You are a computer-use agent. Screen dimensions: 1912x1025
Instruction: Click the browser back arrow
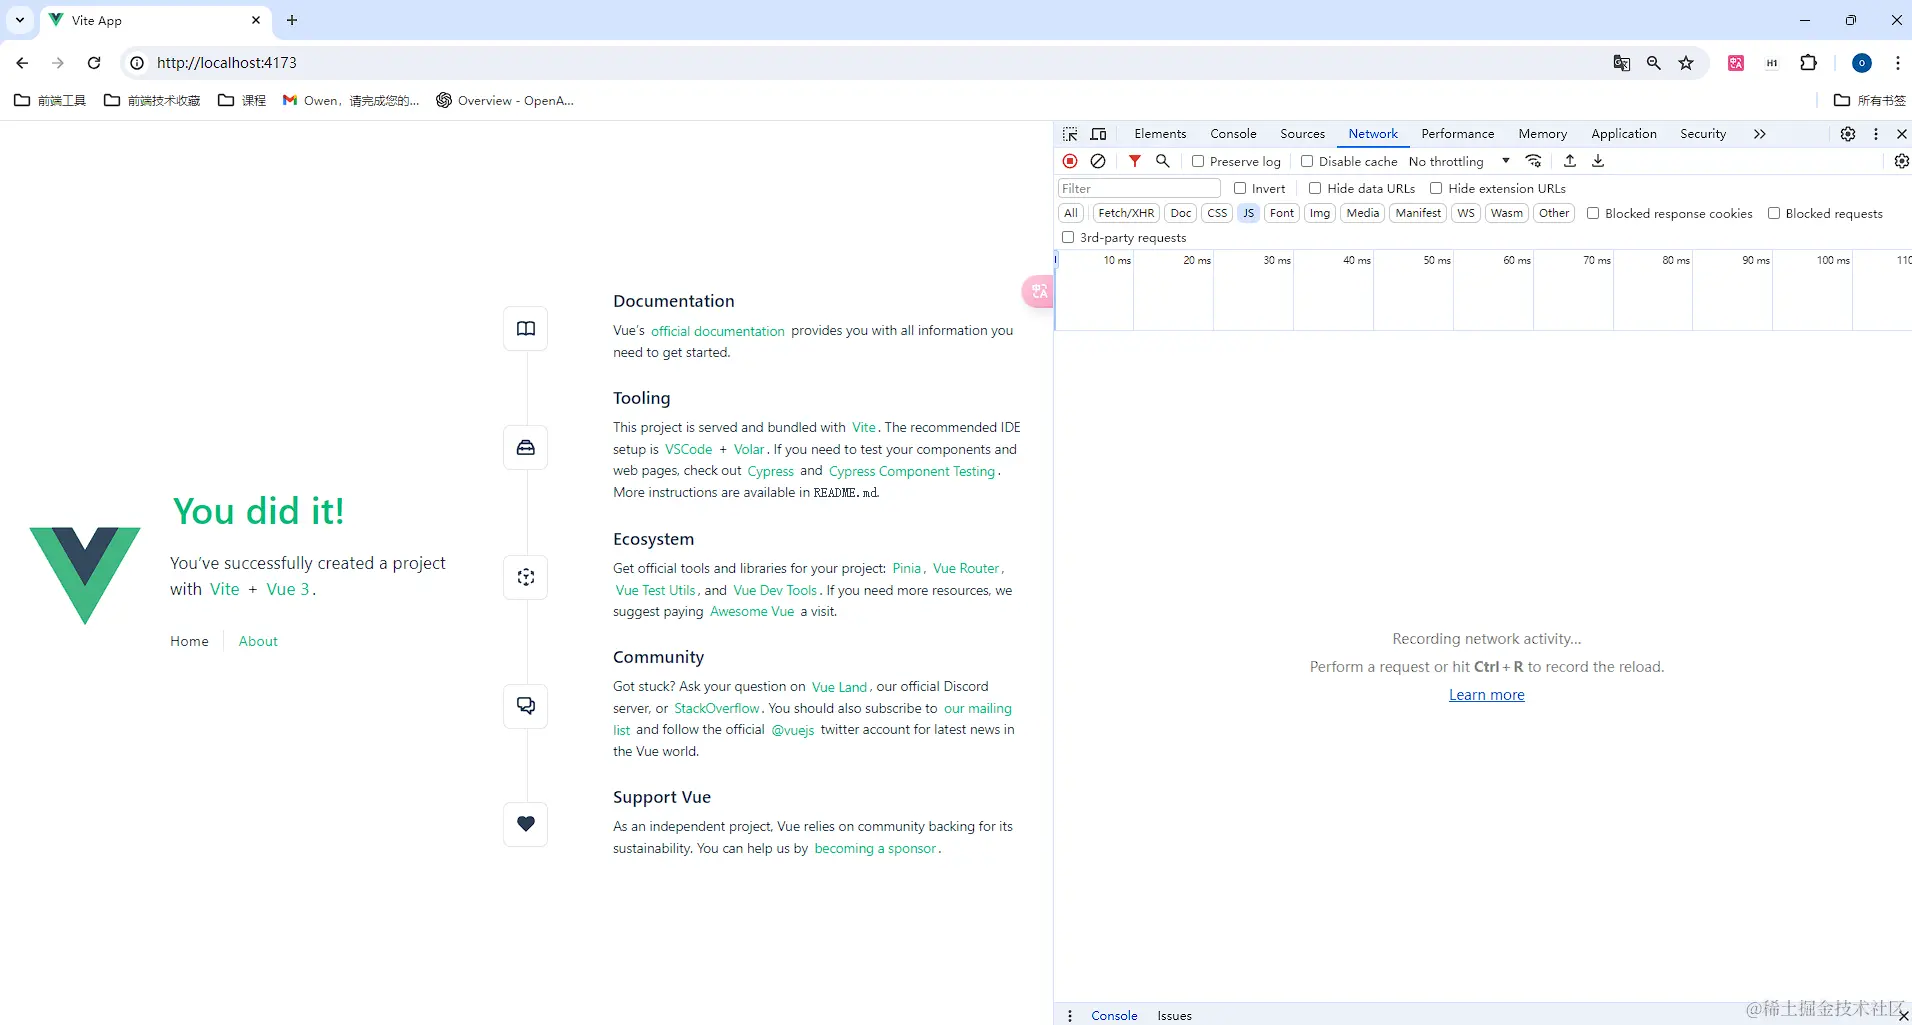tap(22, 63)
